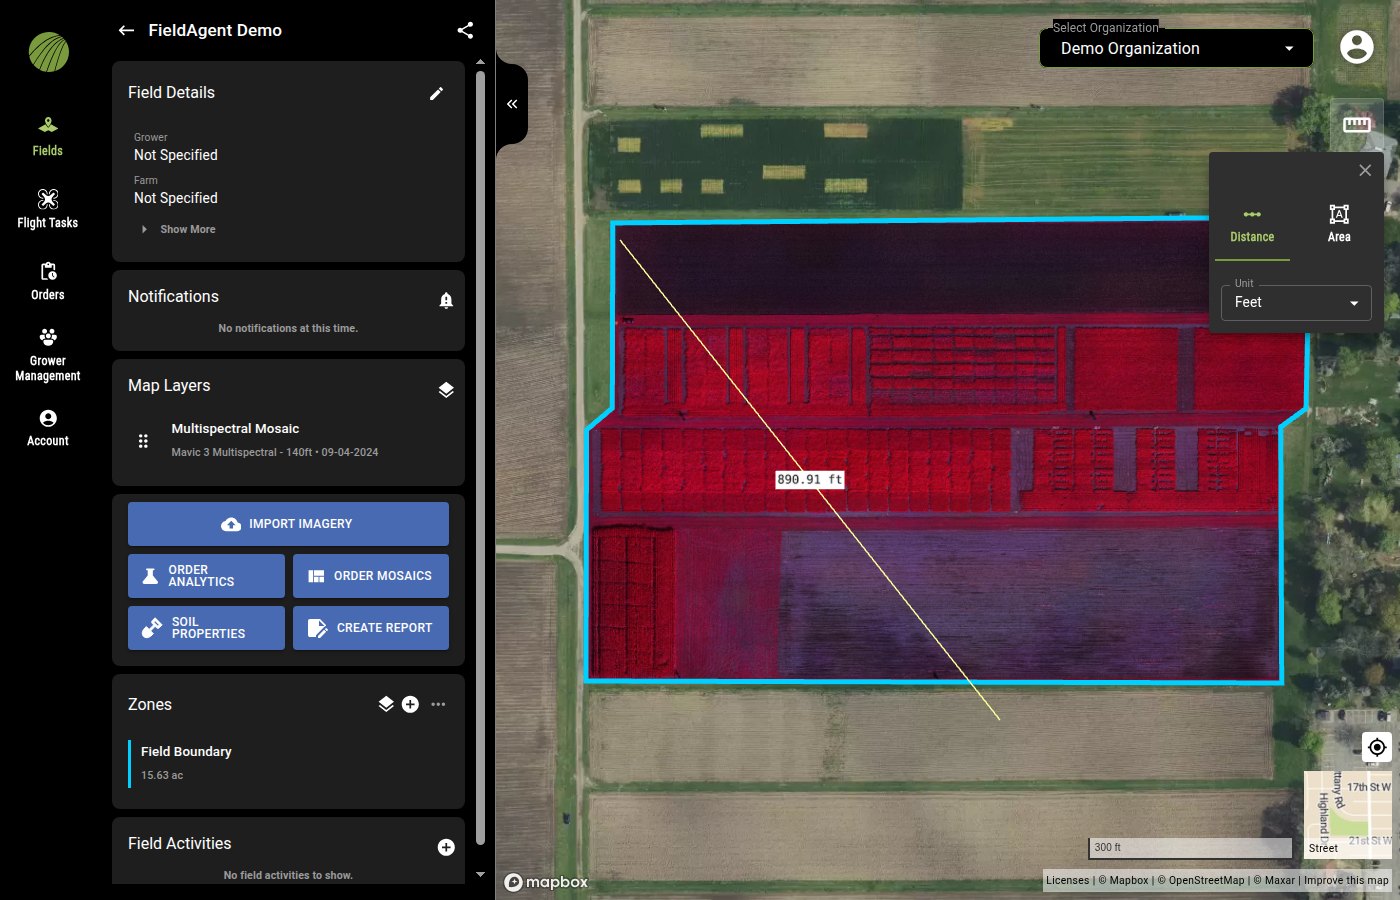
Task: Edit field details with the pencil icon
Action: coord(436,93)
